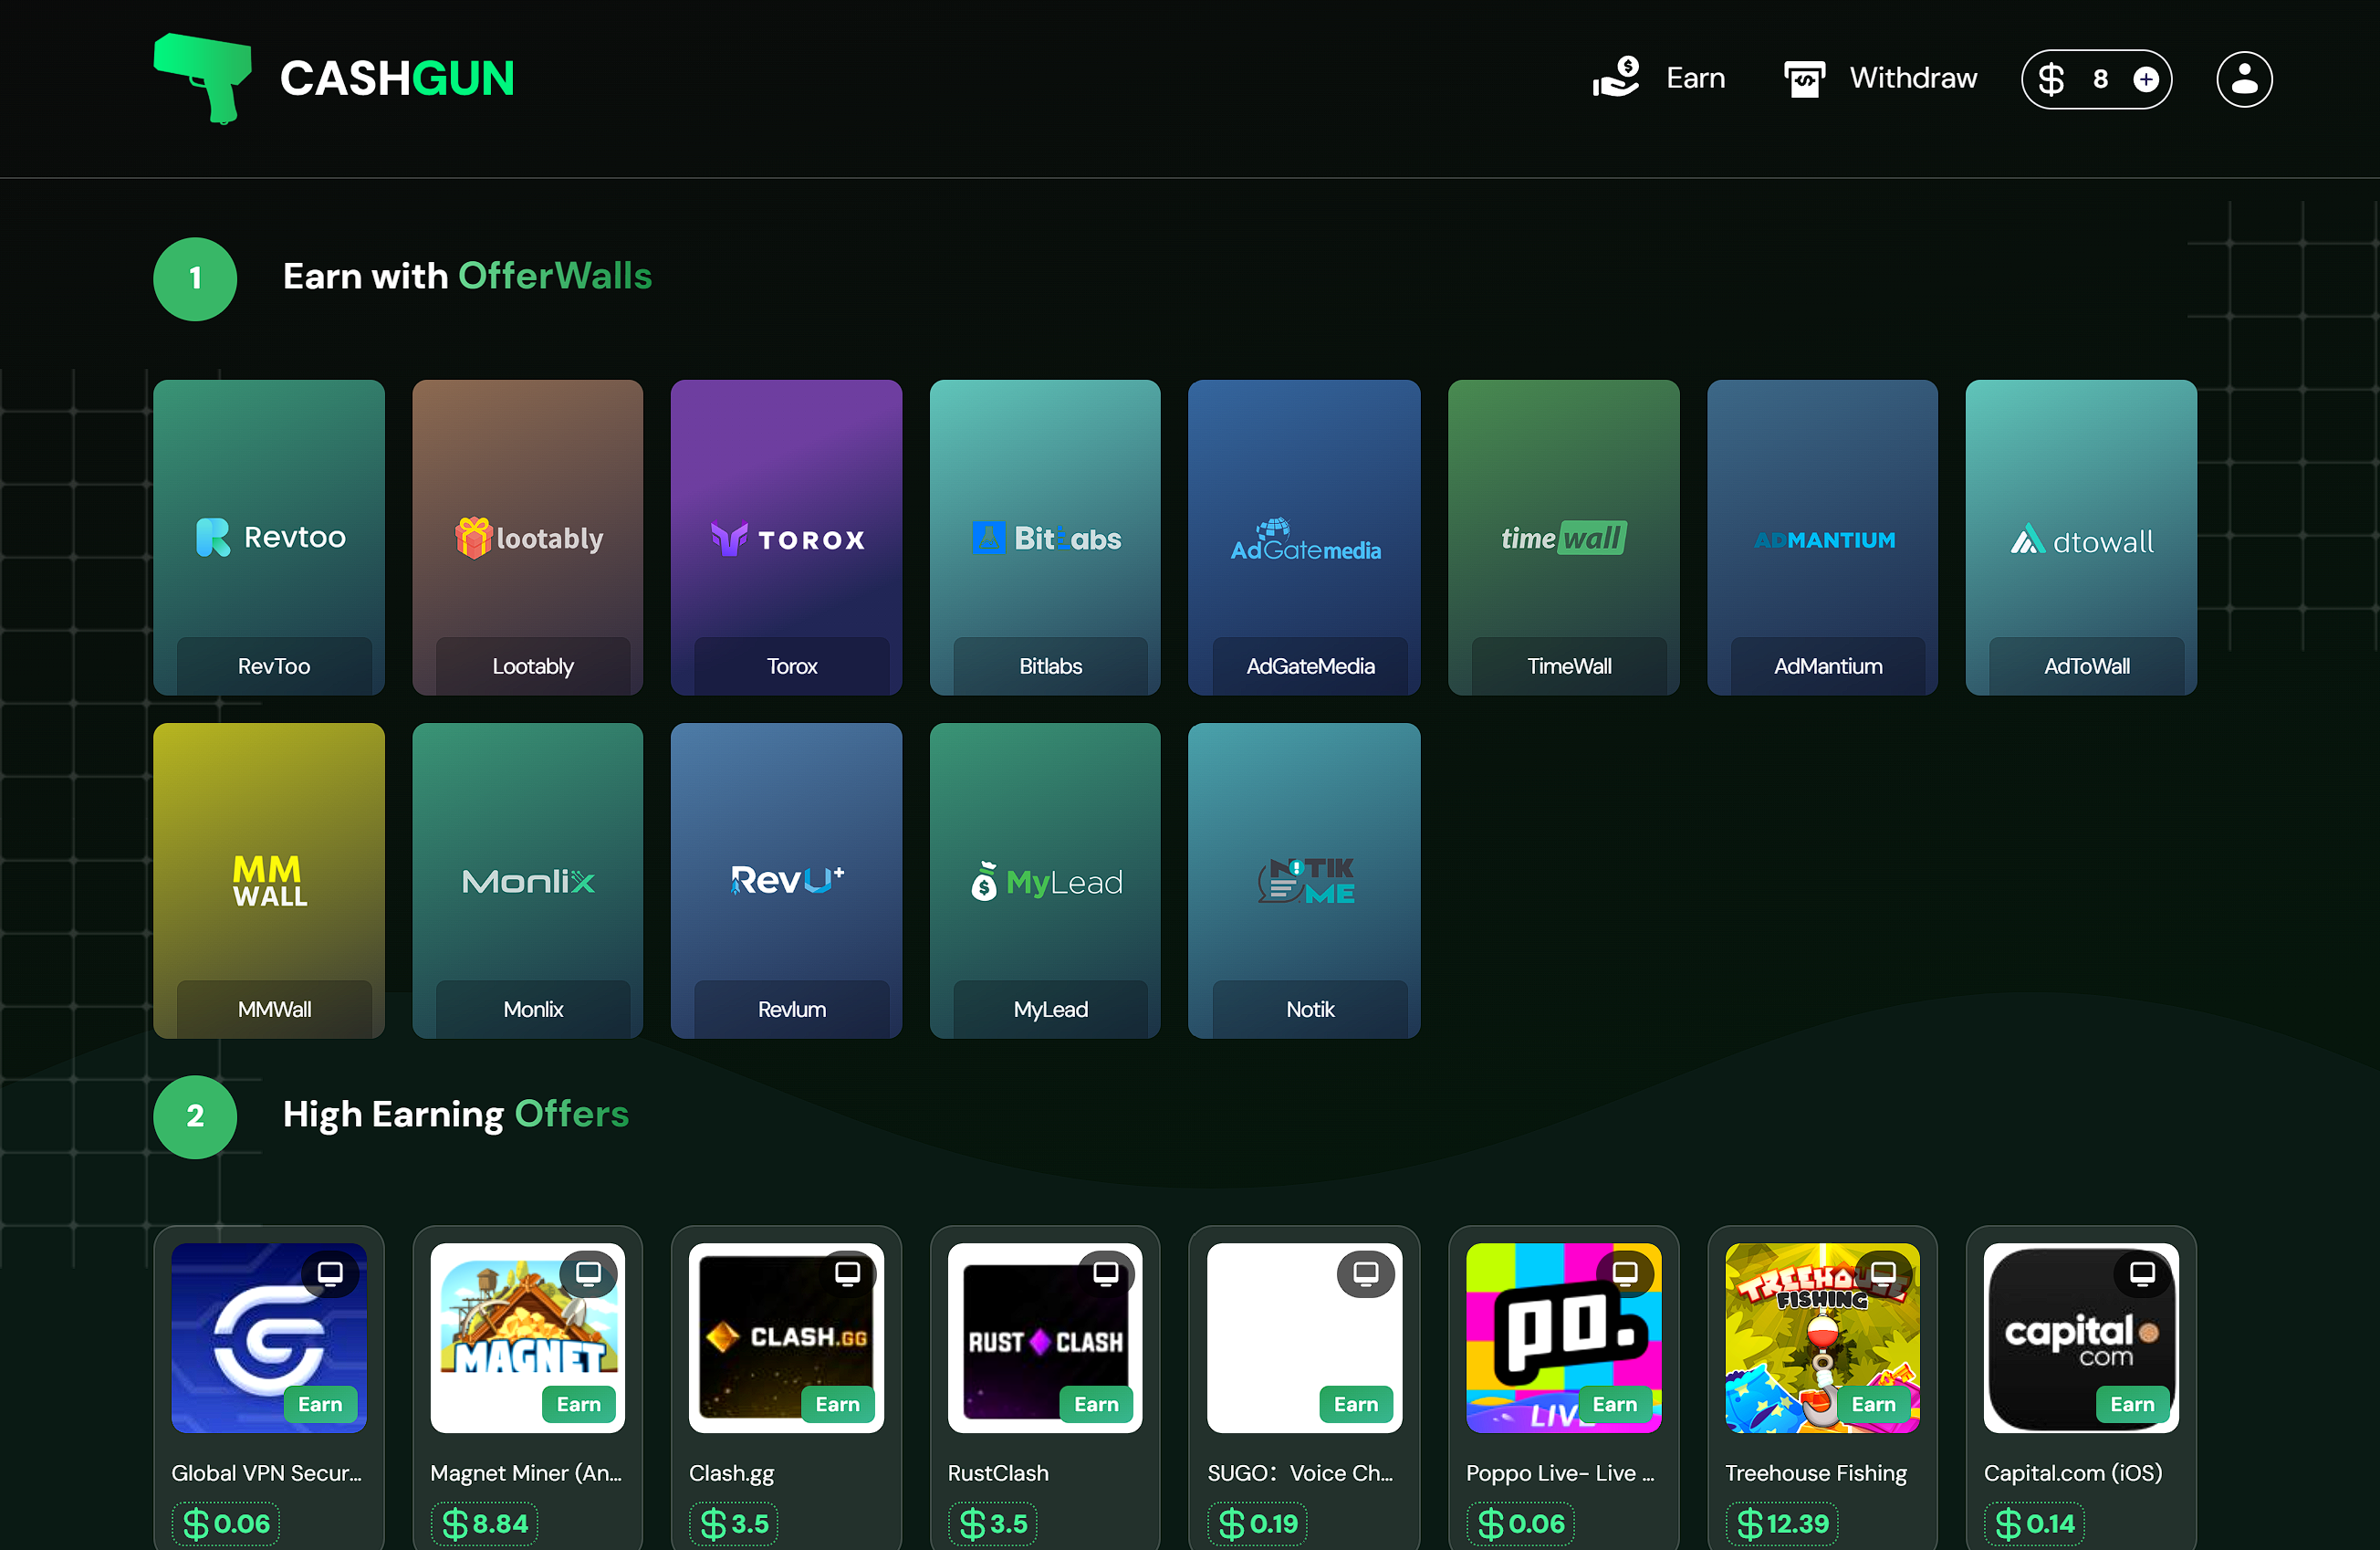Click the Notik Me logo tile
Viewport: 2380px width, 1550px height.
click(1305, 881)
